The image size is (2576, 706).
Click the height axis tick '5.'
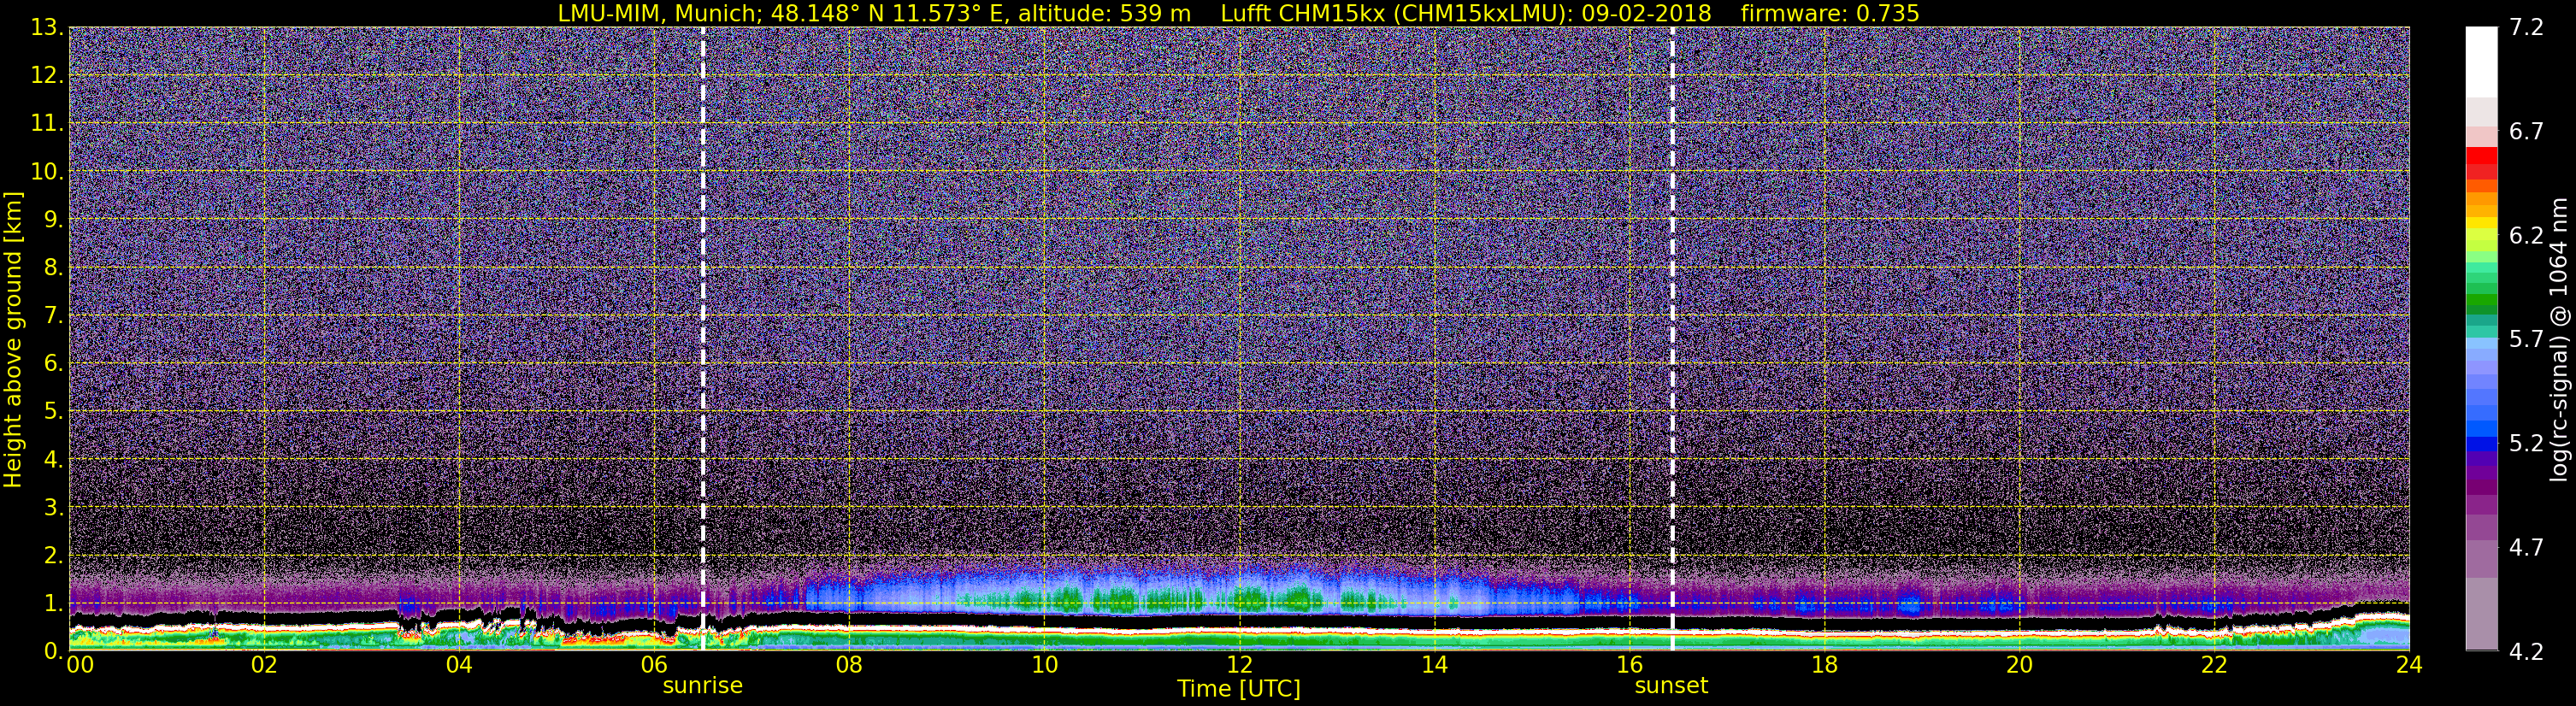click(53, 411)
